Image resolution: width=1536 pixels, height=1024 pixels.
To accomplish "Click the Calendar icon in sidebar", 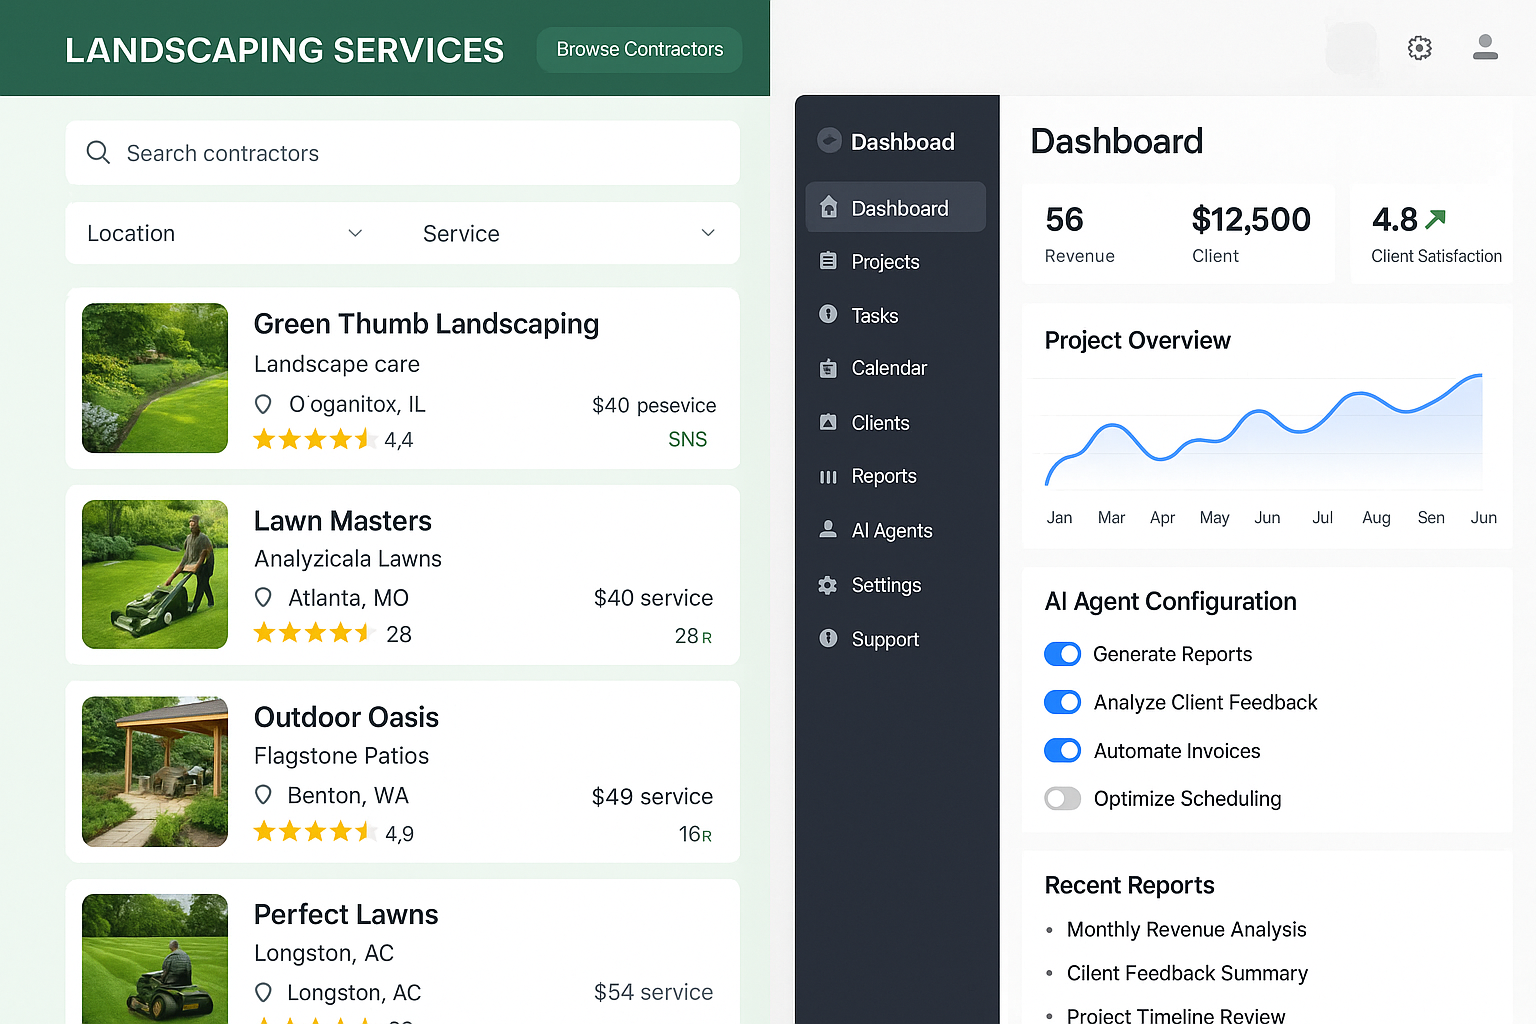I will tap(828, 368).
